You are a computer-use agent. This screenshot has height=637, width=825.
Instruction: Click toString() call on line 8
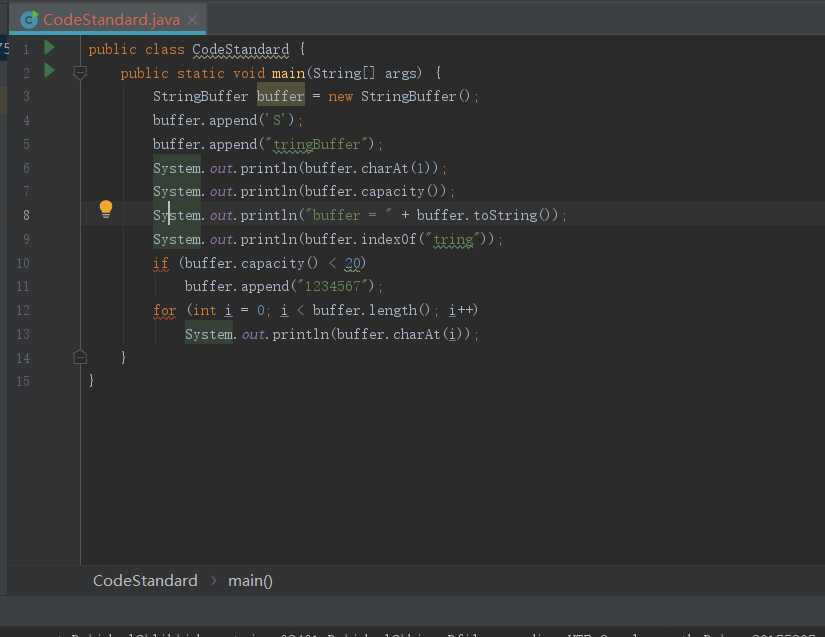tap(511, 215)
